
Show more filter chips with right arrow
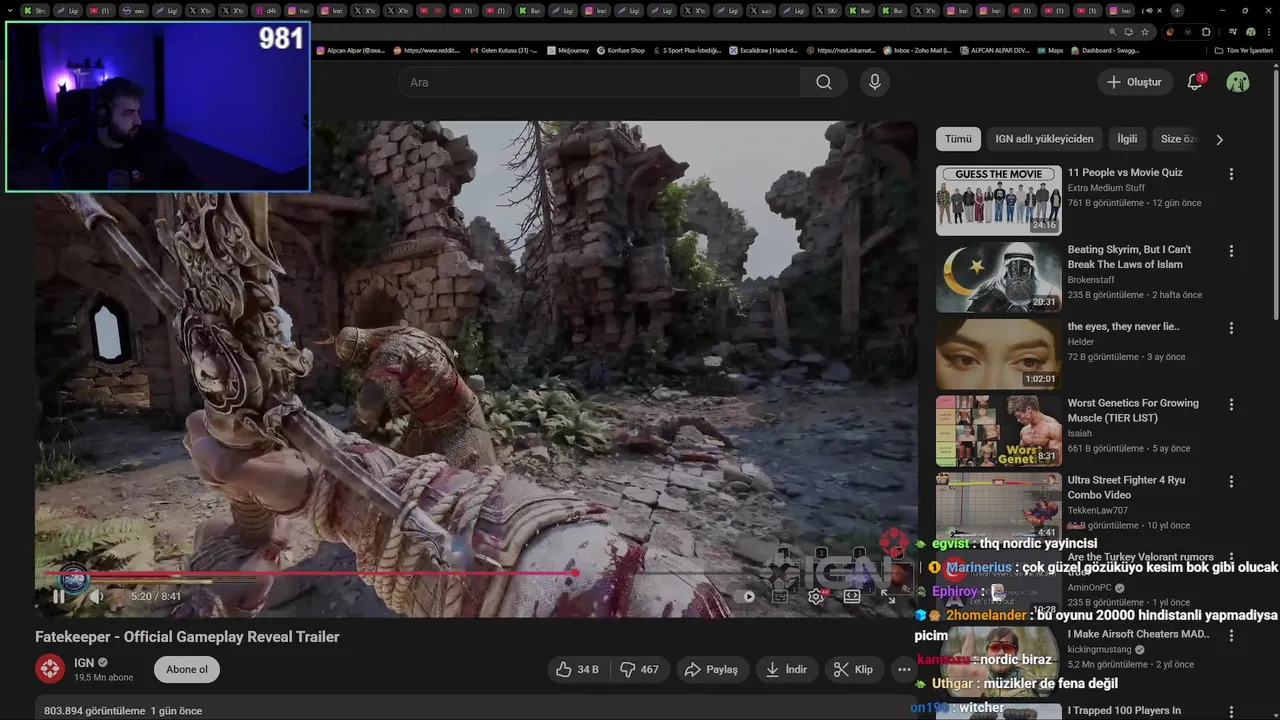[1219, 140]
